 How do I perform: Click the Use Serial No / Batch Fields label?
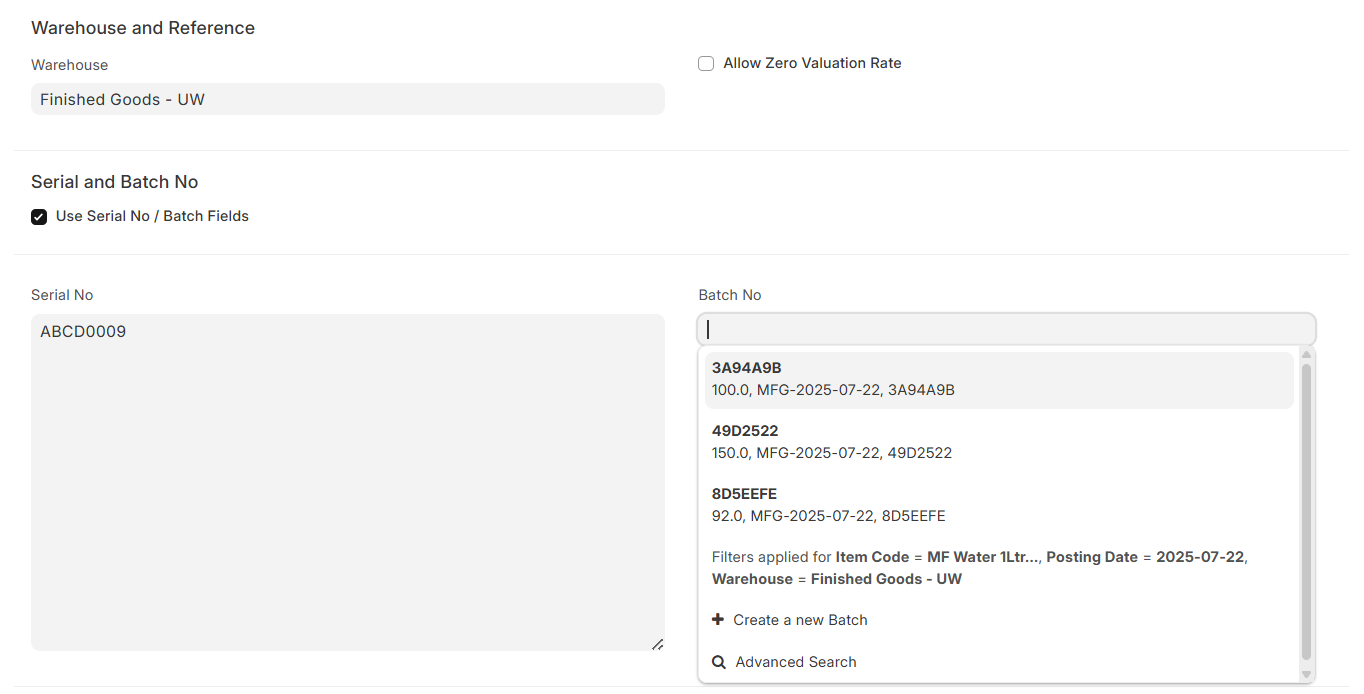152,216
